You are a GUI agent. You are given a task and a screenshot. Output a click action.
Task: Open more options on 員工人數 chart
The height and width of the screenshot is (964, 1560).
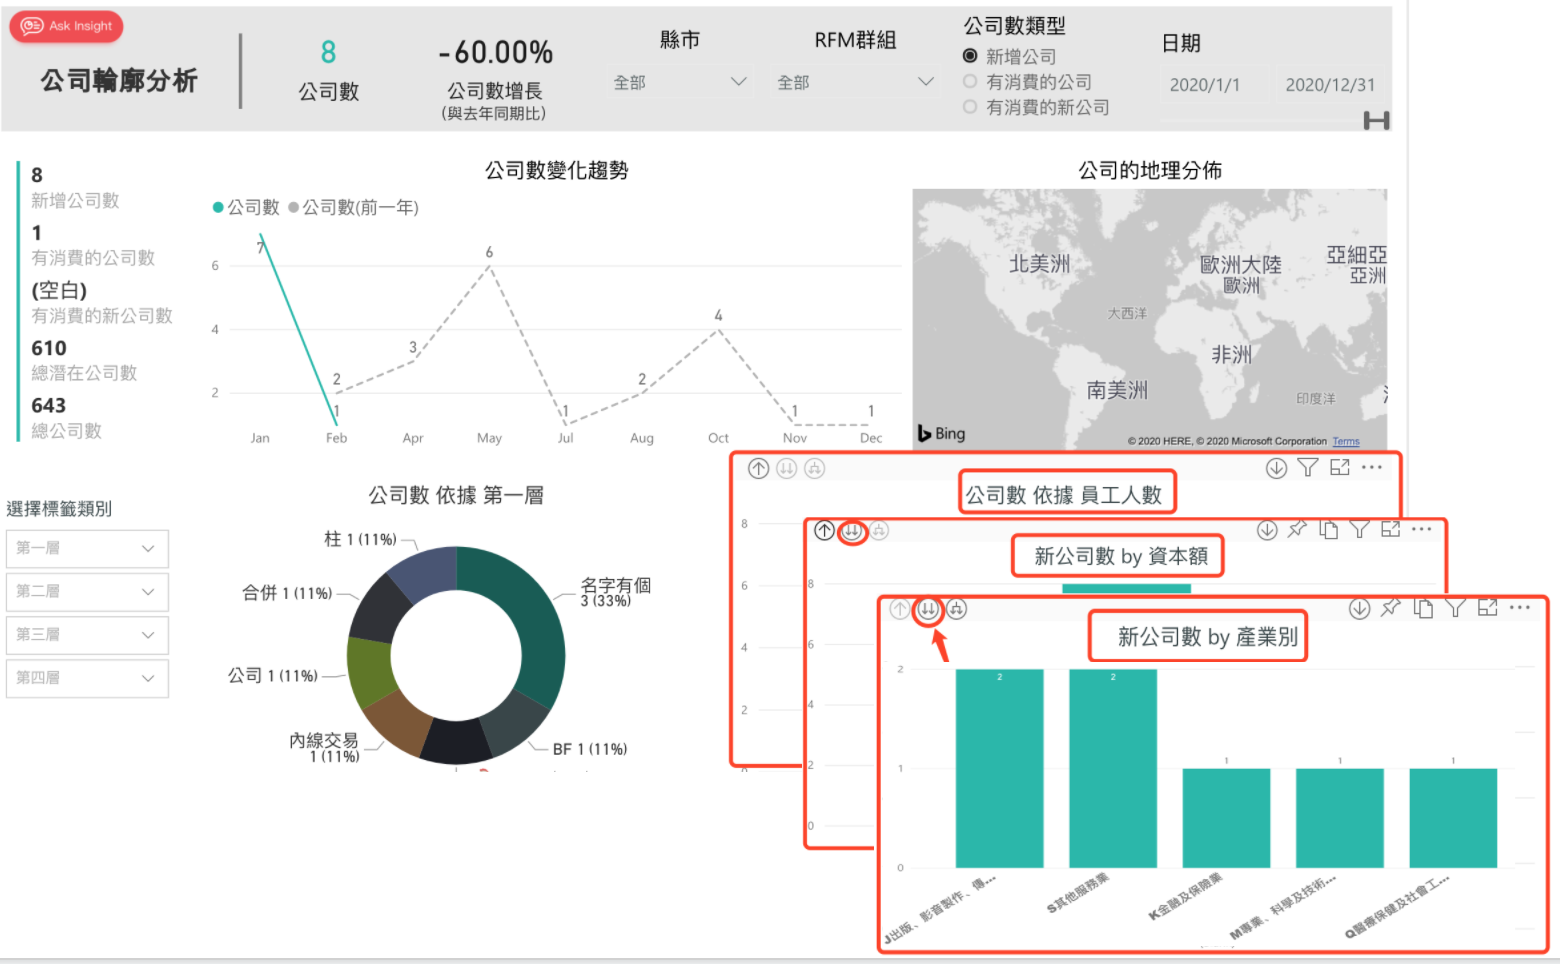click(1372, 467)
